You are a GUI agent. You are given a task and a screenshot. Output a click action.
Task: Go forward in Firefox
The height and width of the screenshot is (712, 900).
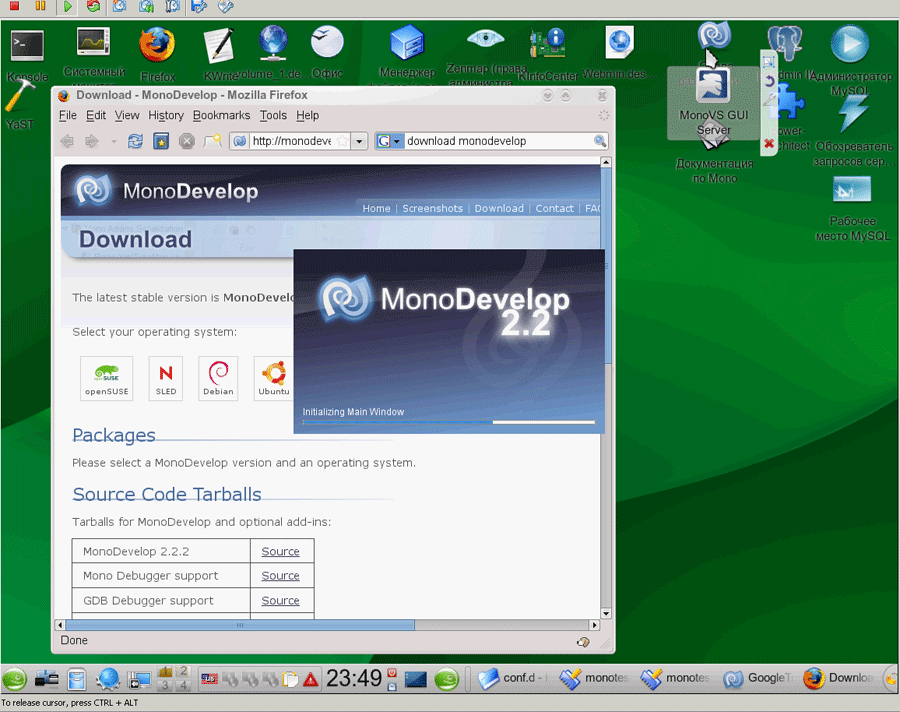[x=91, y=141]
